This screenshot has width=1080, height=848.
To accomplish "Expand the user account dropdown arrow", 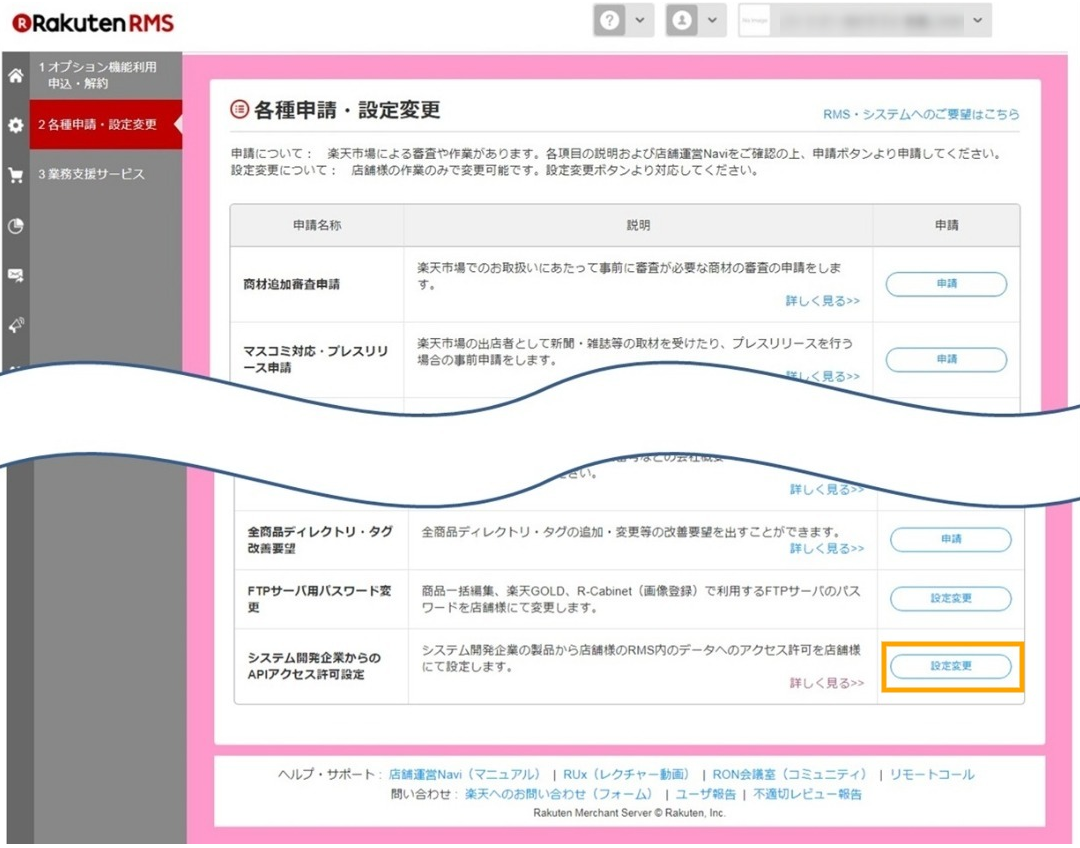I will tap(712, 21).
